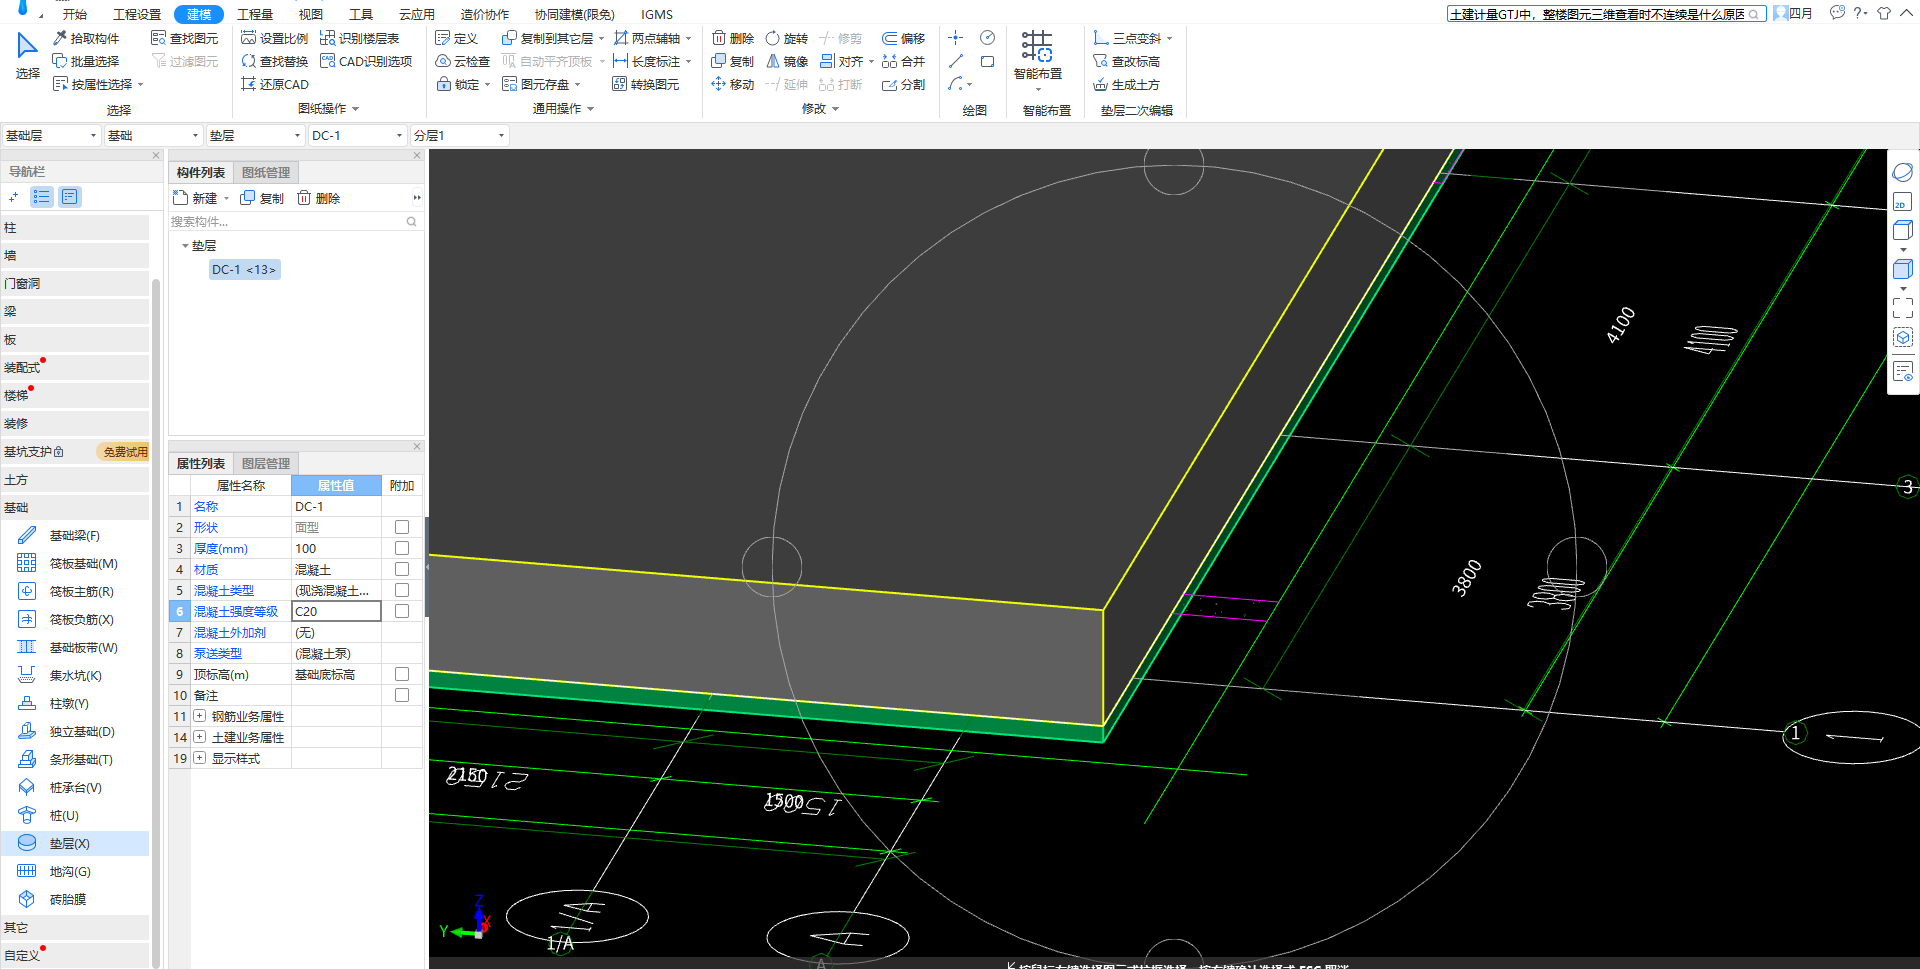Toggle 厚度(mm) row 附加 checkbox

click(x=402, y=548)
